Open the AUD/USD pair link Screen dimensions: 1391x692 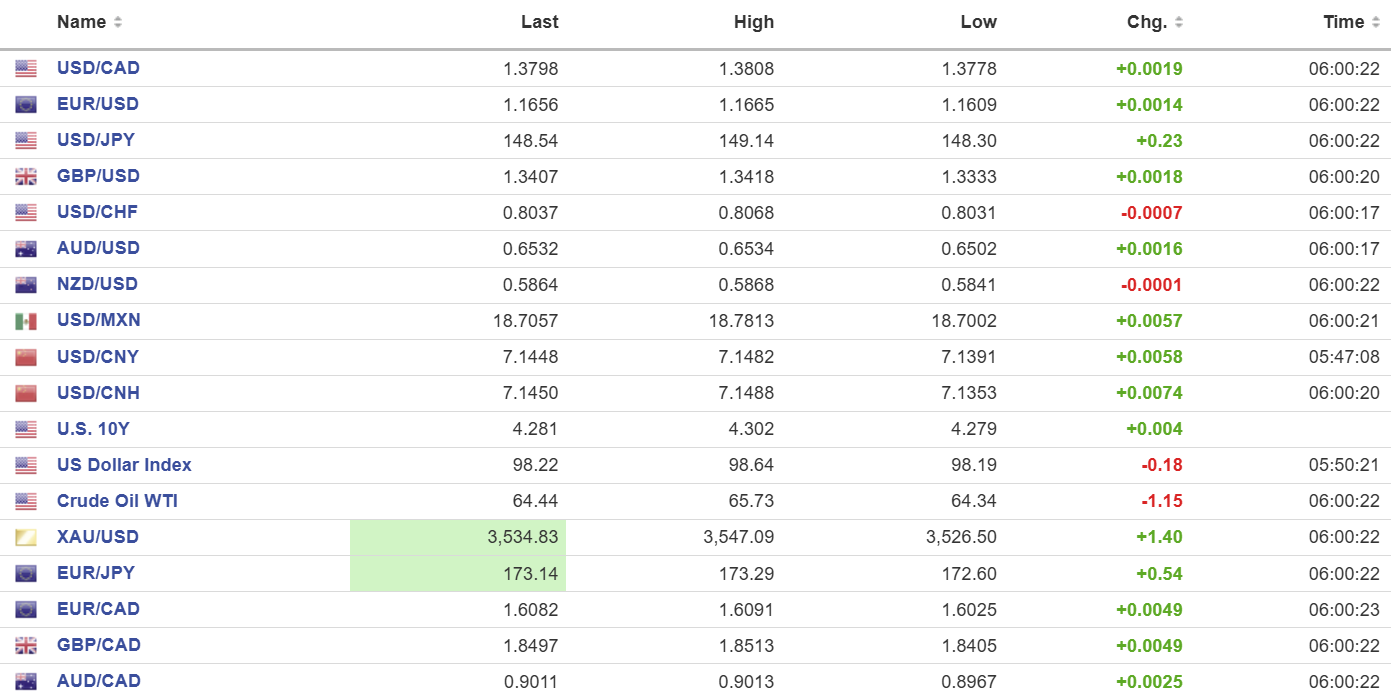tap(98, 248)
